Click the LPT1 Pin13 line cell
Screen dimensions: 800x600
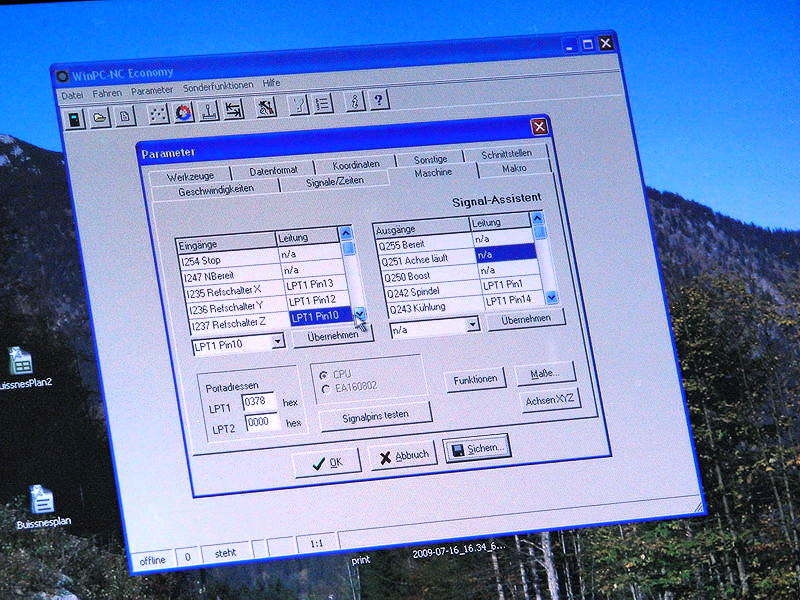(315, 284)
